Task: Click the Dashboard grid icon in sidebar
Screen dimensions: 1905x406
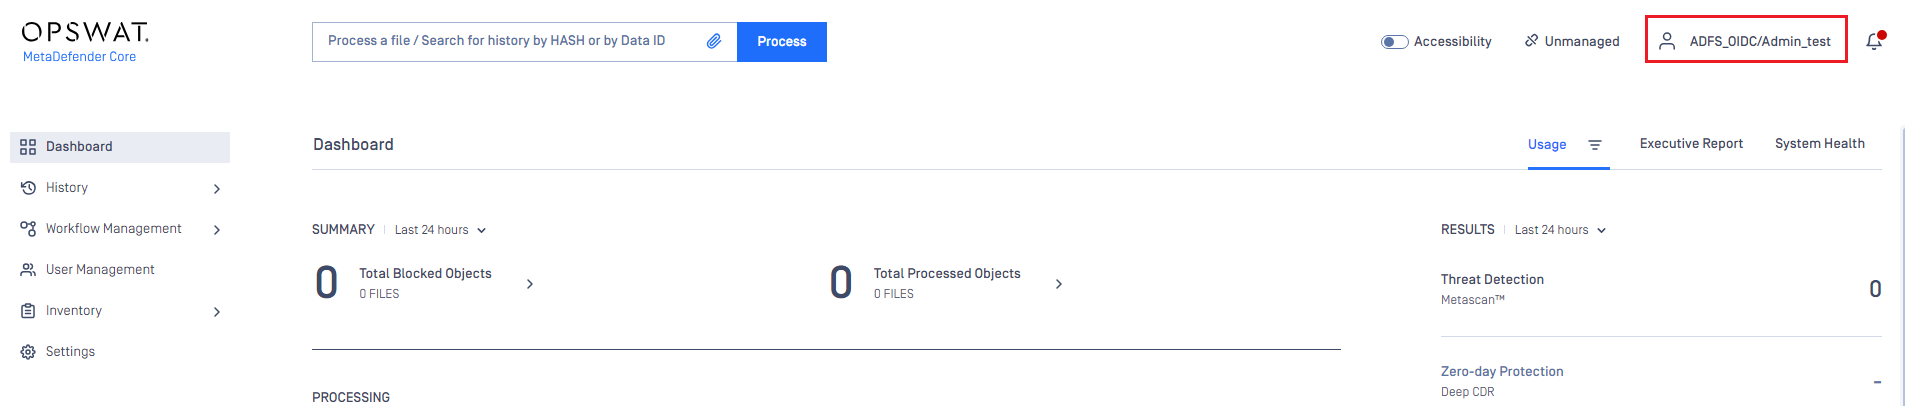Action: 28,147
